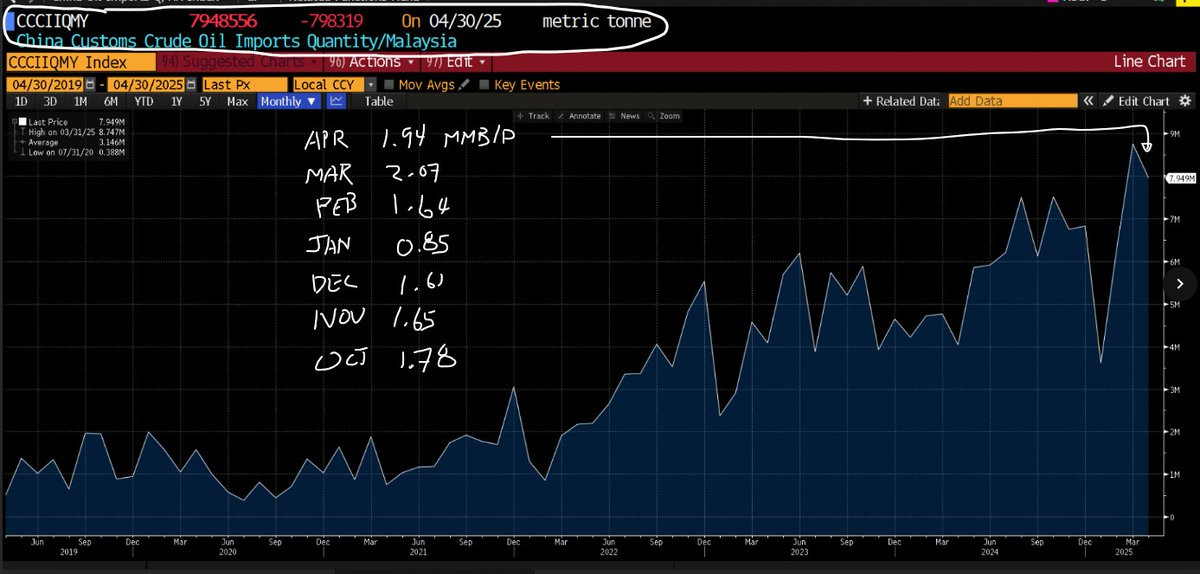Select the YTD range tab
The height and width of the screenshot is (574, 1200).
[x=144, y=101]
